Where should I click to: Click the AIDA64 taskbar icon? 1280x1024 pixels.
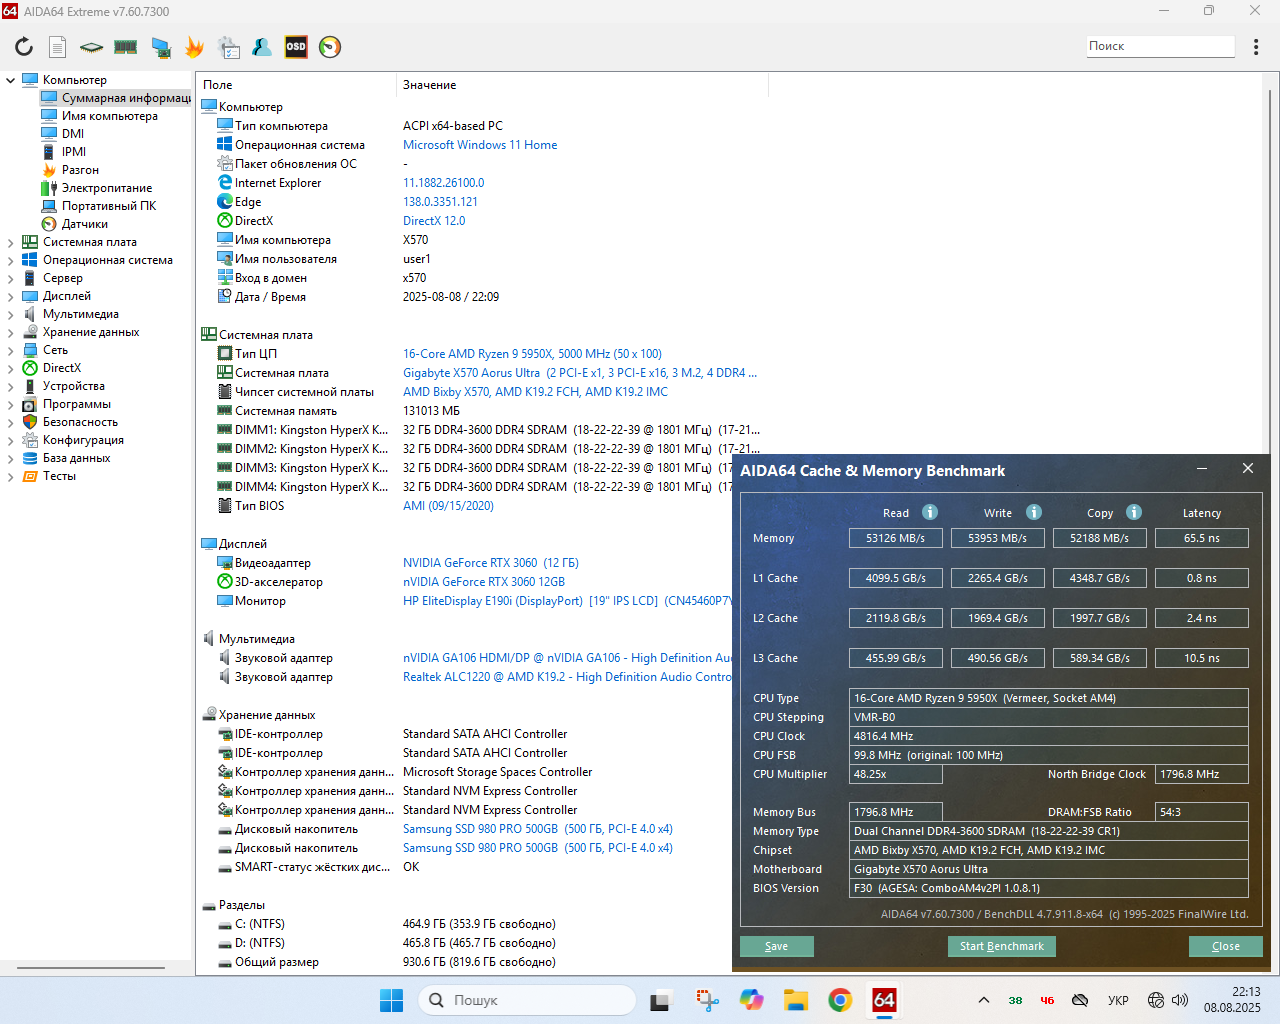pos(885,1000)
